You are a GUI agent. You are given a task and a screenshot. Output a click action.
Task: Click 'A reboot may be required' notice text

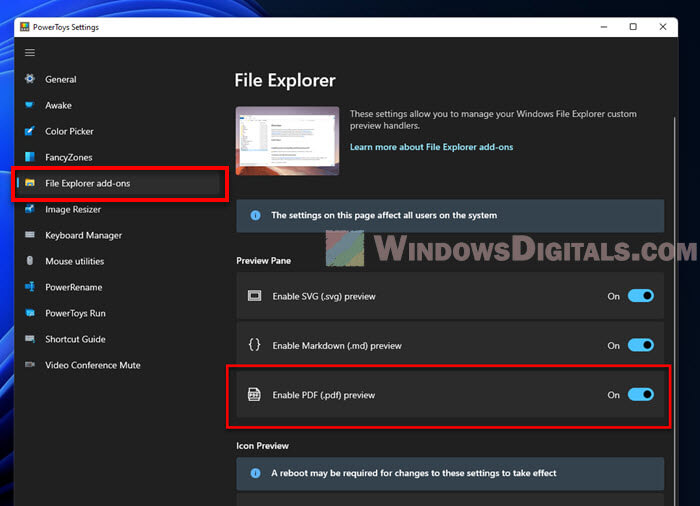click(414, 473)
